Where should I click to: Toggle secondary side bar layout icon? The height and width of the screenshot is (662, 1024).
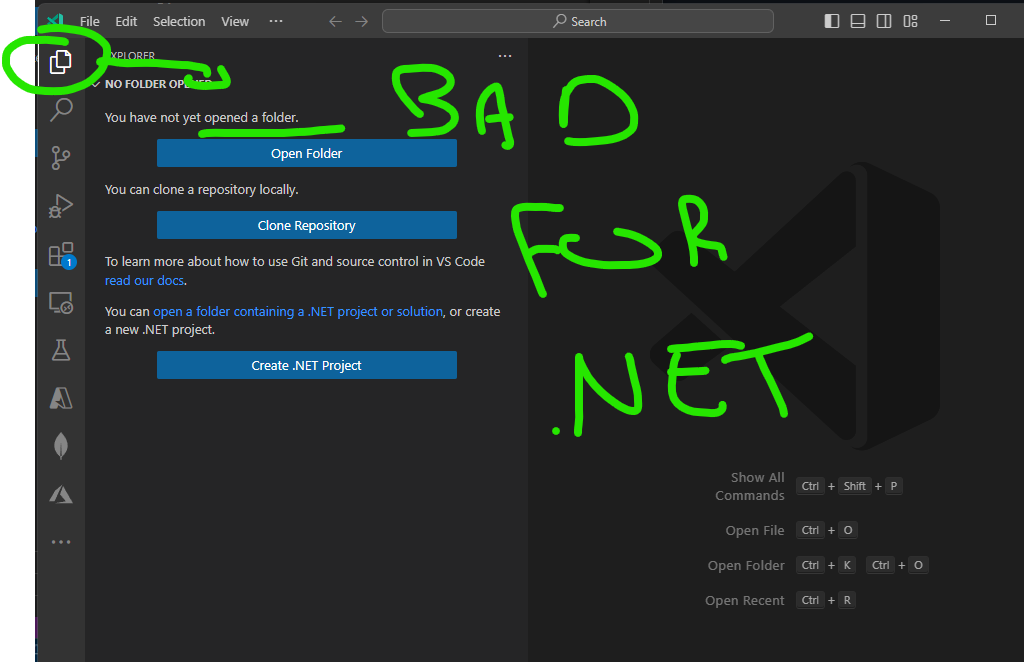(x=884, y=21)
